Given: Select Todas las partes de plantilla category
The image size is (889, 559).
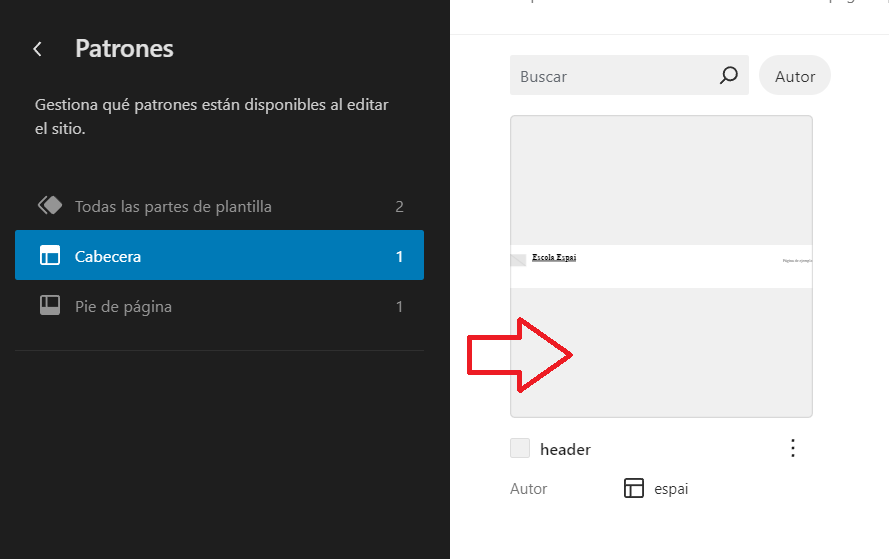Looking at the screenshot, I should coord(173,206).
